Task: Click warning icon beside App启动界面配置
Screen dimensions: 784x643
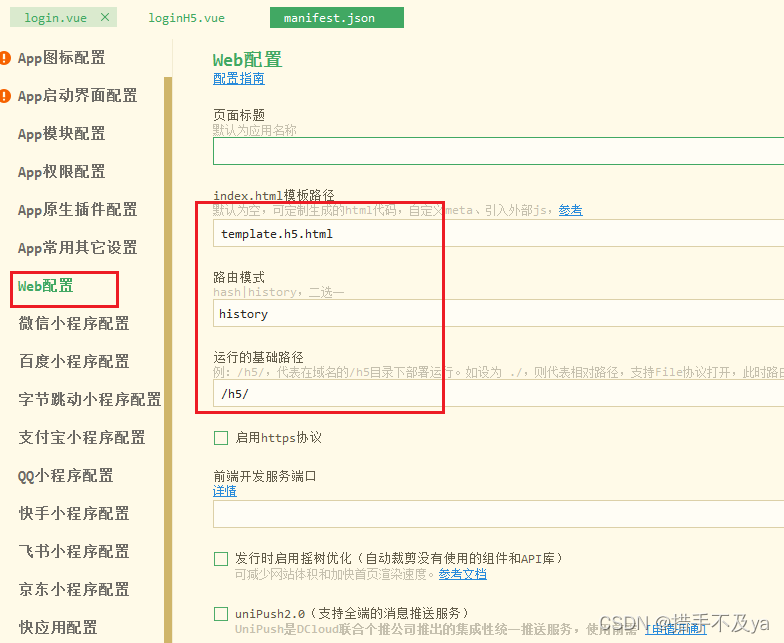Action: pos(6,96)
